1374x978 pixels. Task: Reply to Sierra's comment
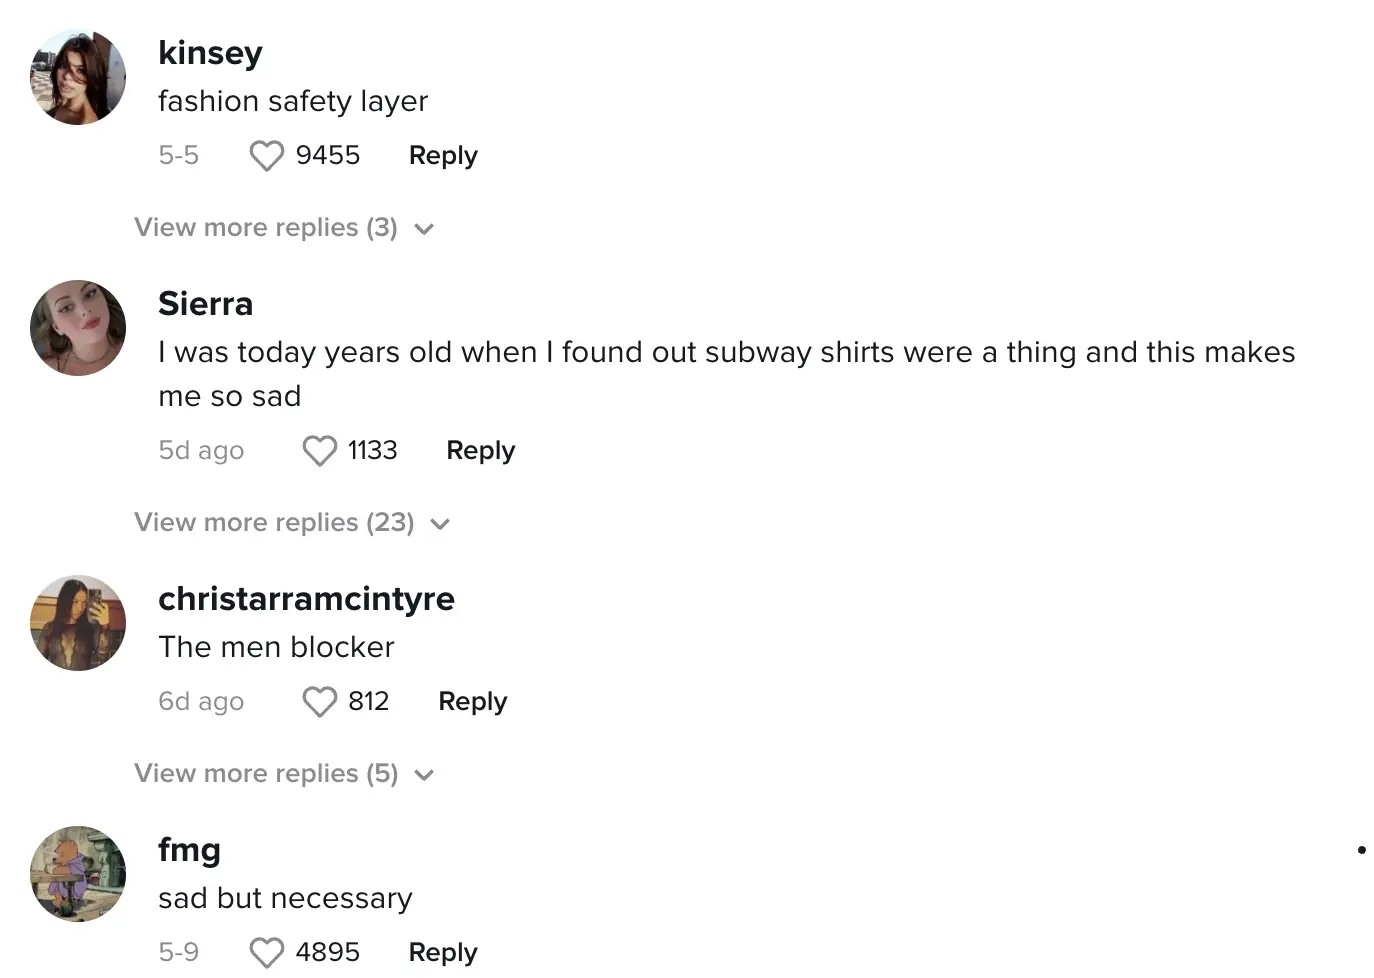coord(480,451)
